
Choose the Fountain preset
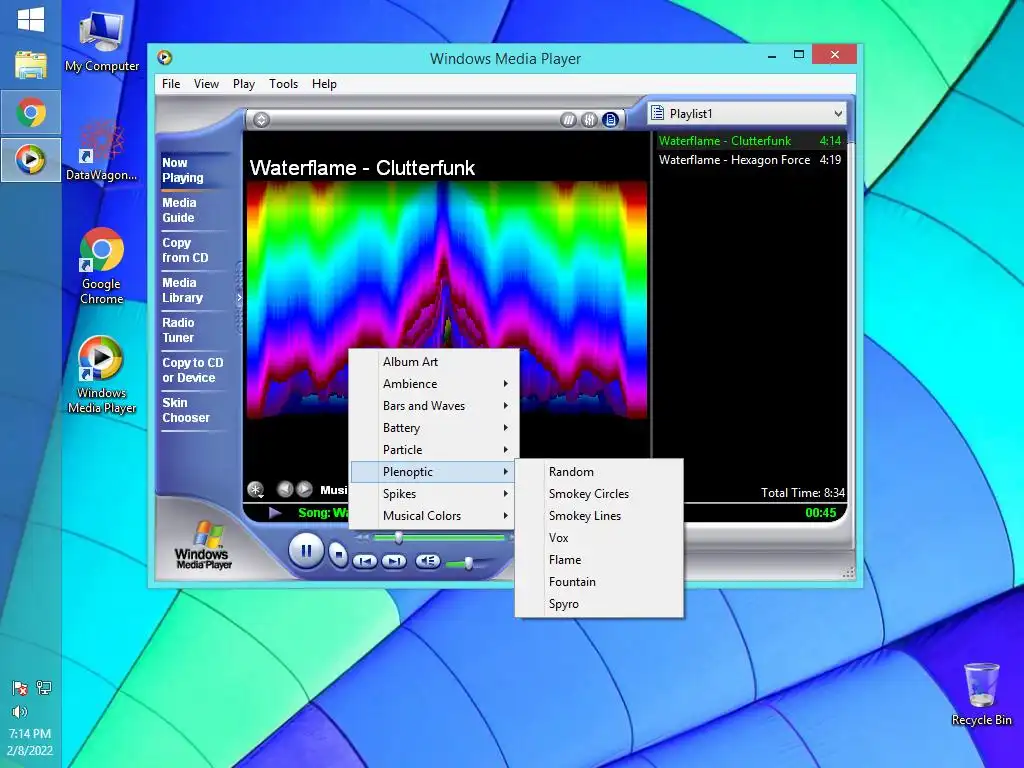(599, 582)
